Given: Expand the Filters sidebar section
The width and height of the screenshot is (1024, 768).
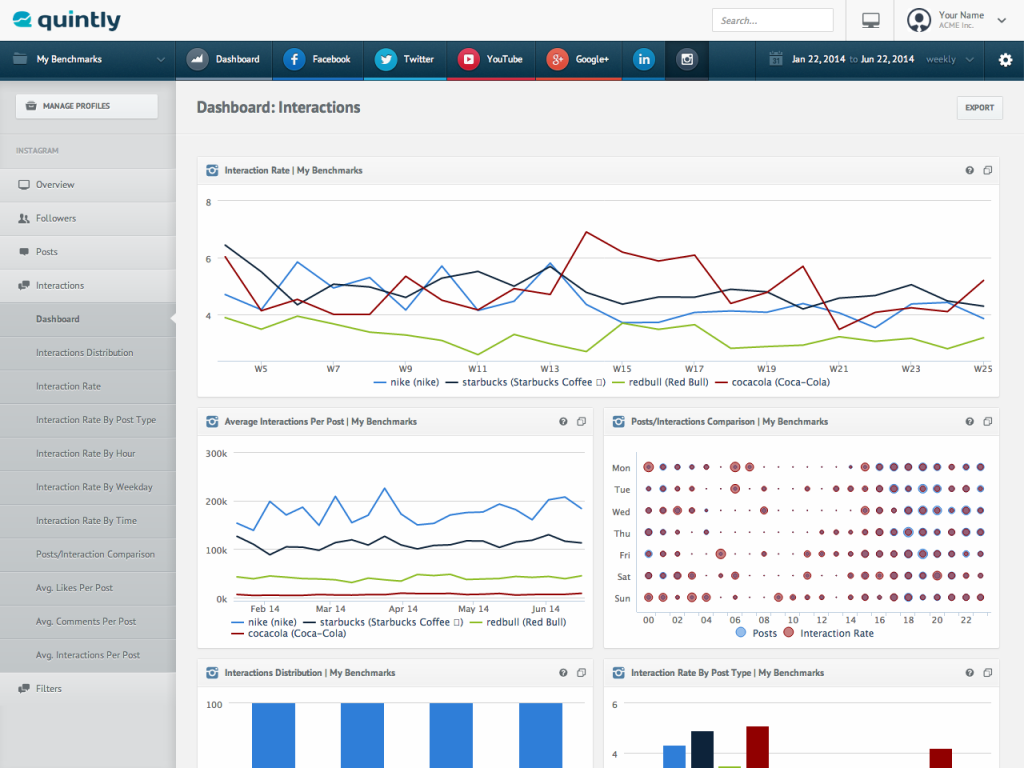Looking at the screenshot, I should pyautogui.click(x=88, y=688).
